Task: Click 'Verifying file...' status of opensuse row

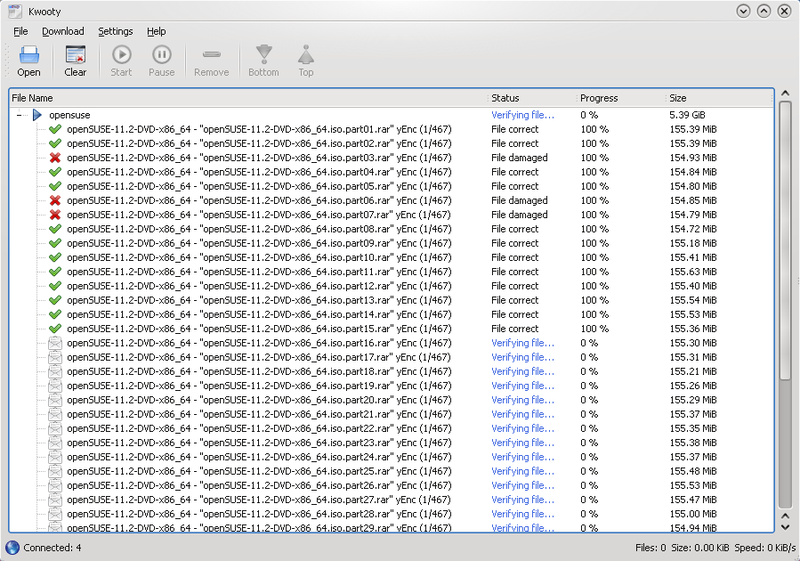Action: pos(522,115)
